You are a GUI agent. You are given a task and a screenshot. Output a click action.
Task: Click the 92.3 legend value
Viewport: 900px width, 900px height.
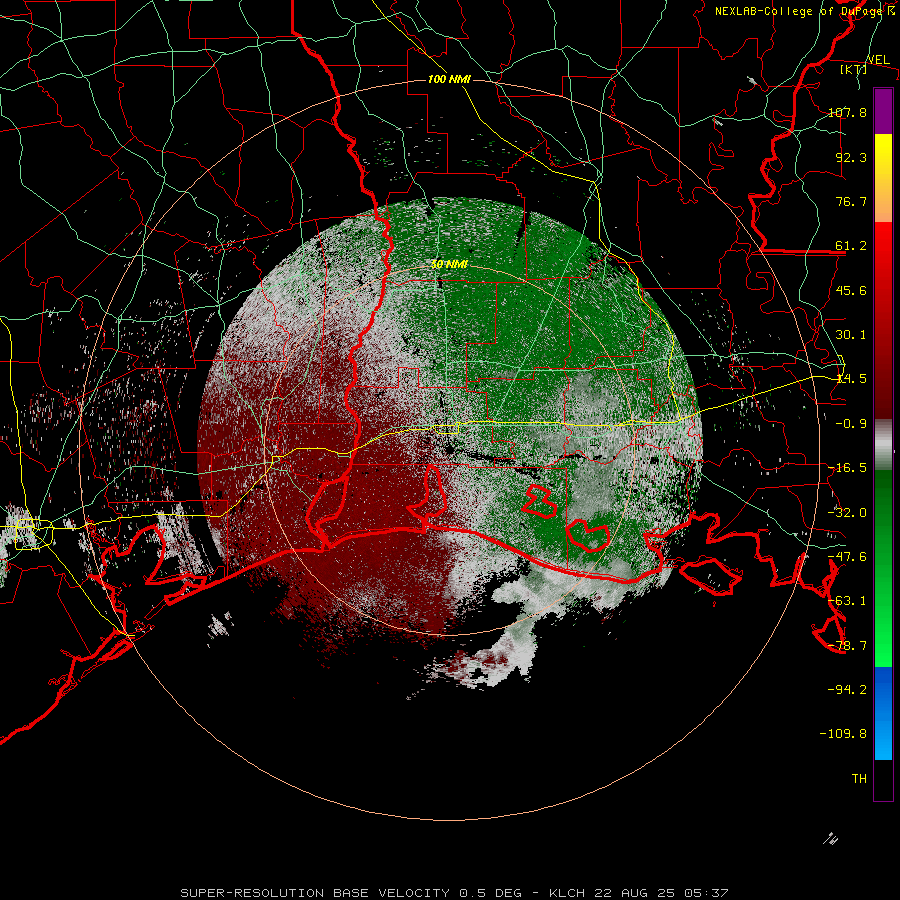click(x=851, y=157)
